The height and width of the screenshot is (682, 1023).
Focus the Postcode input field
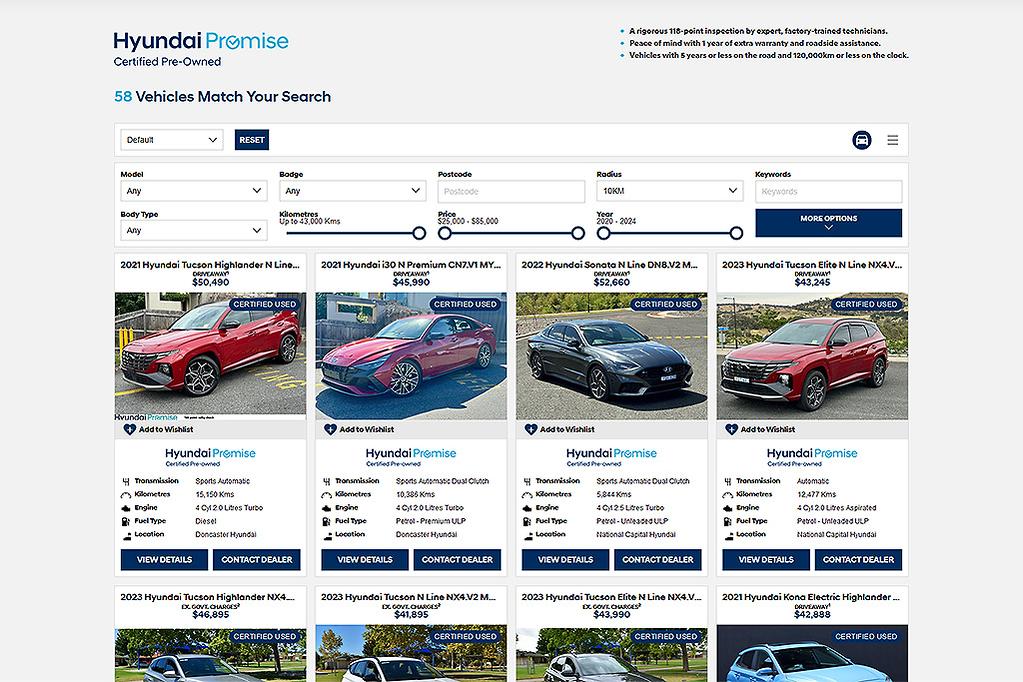pos(511,191)
